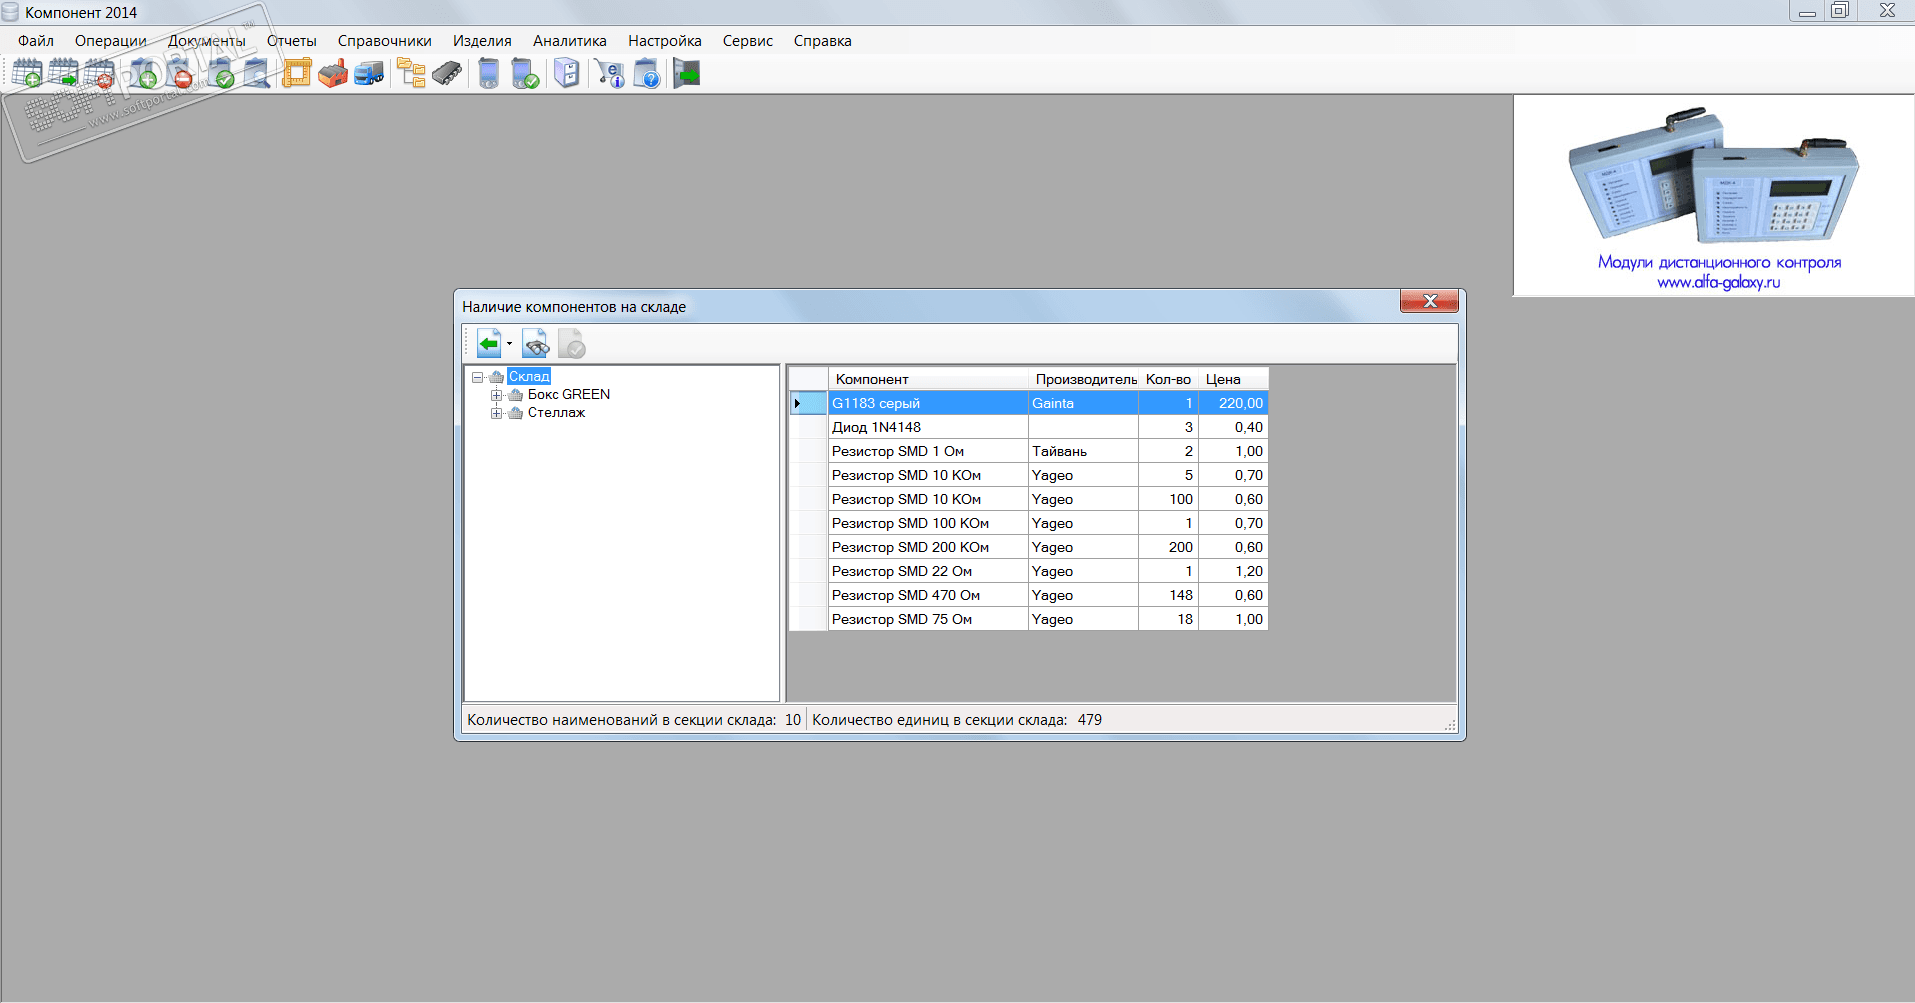Click the calendar icon with green plus
The width and height of the screenshot is (1915, 1003).
click(27, 74)
